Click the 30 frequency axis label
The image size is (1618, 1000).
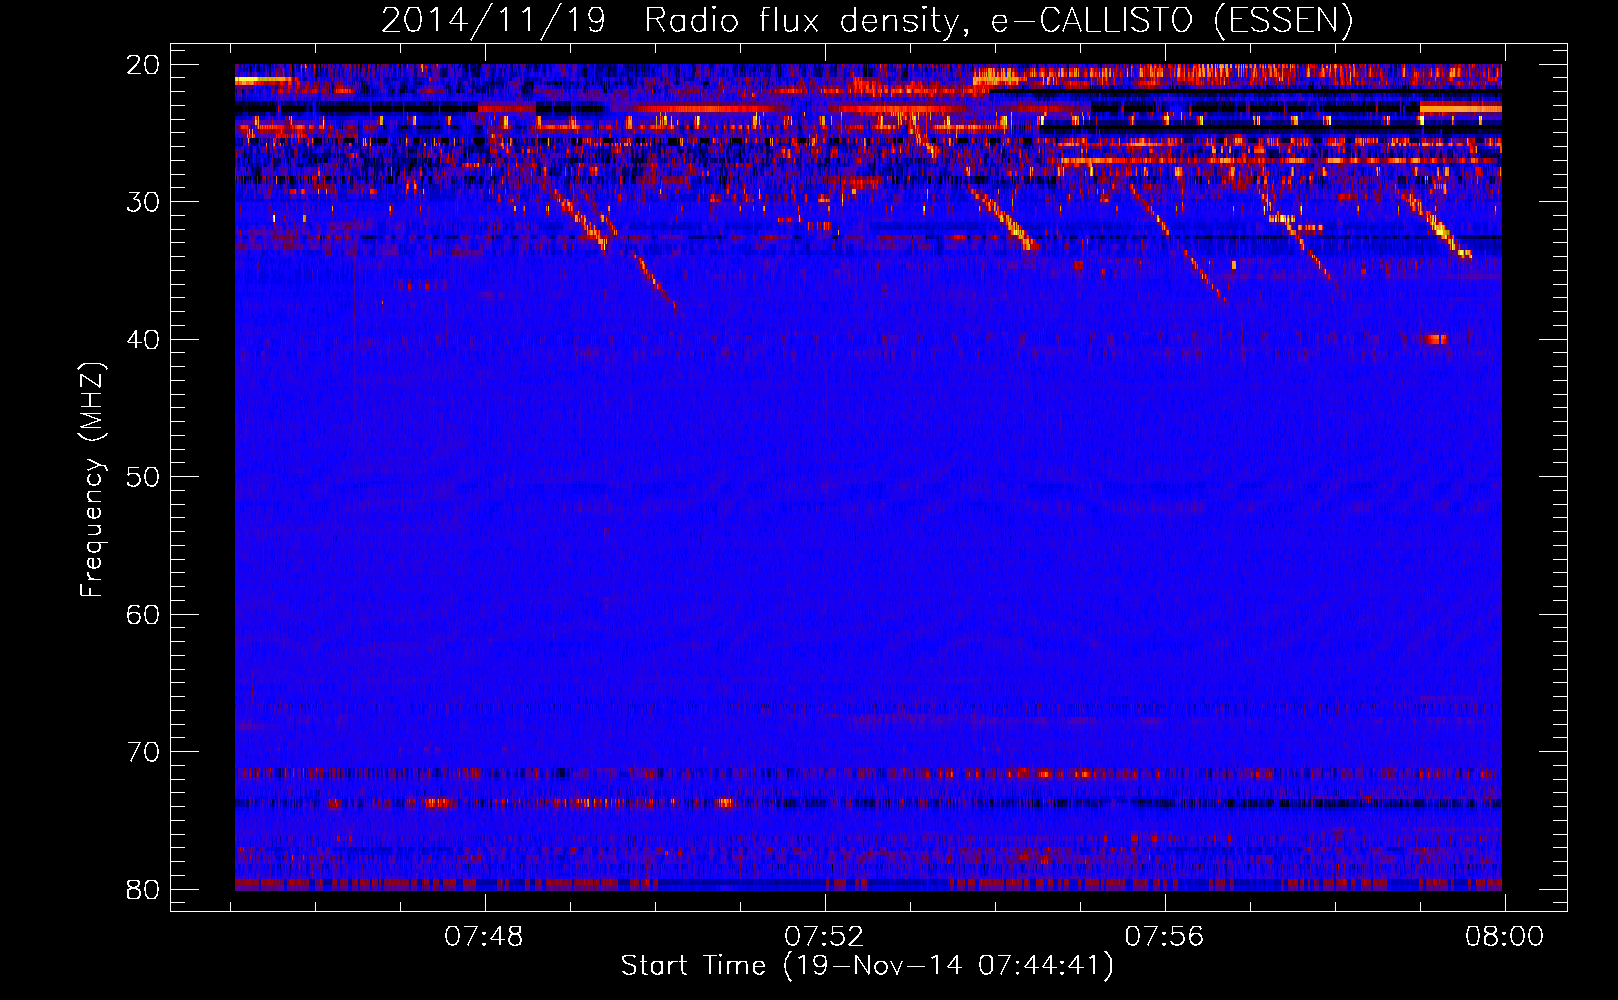143,202
